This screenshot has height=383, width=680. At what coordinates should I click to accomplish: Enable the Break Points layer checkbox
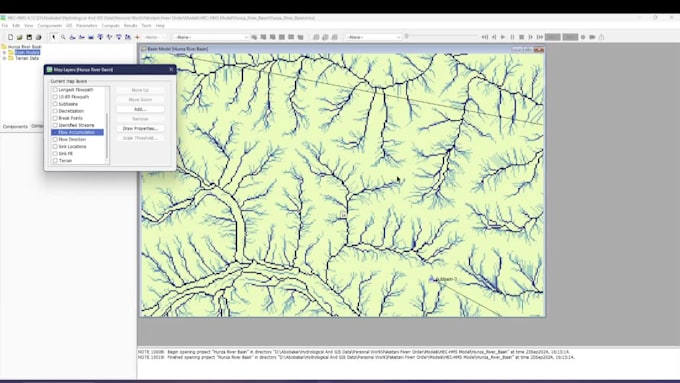pos(55,118)
